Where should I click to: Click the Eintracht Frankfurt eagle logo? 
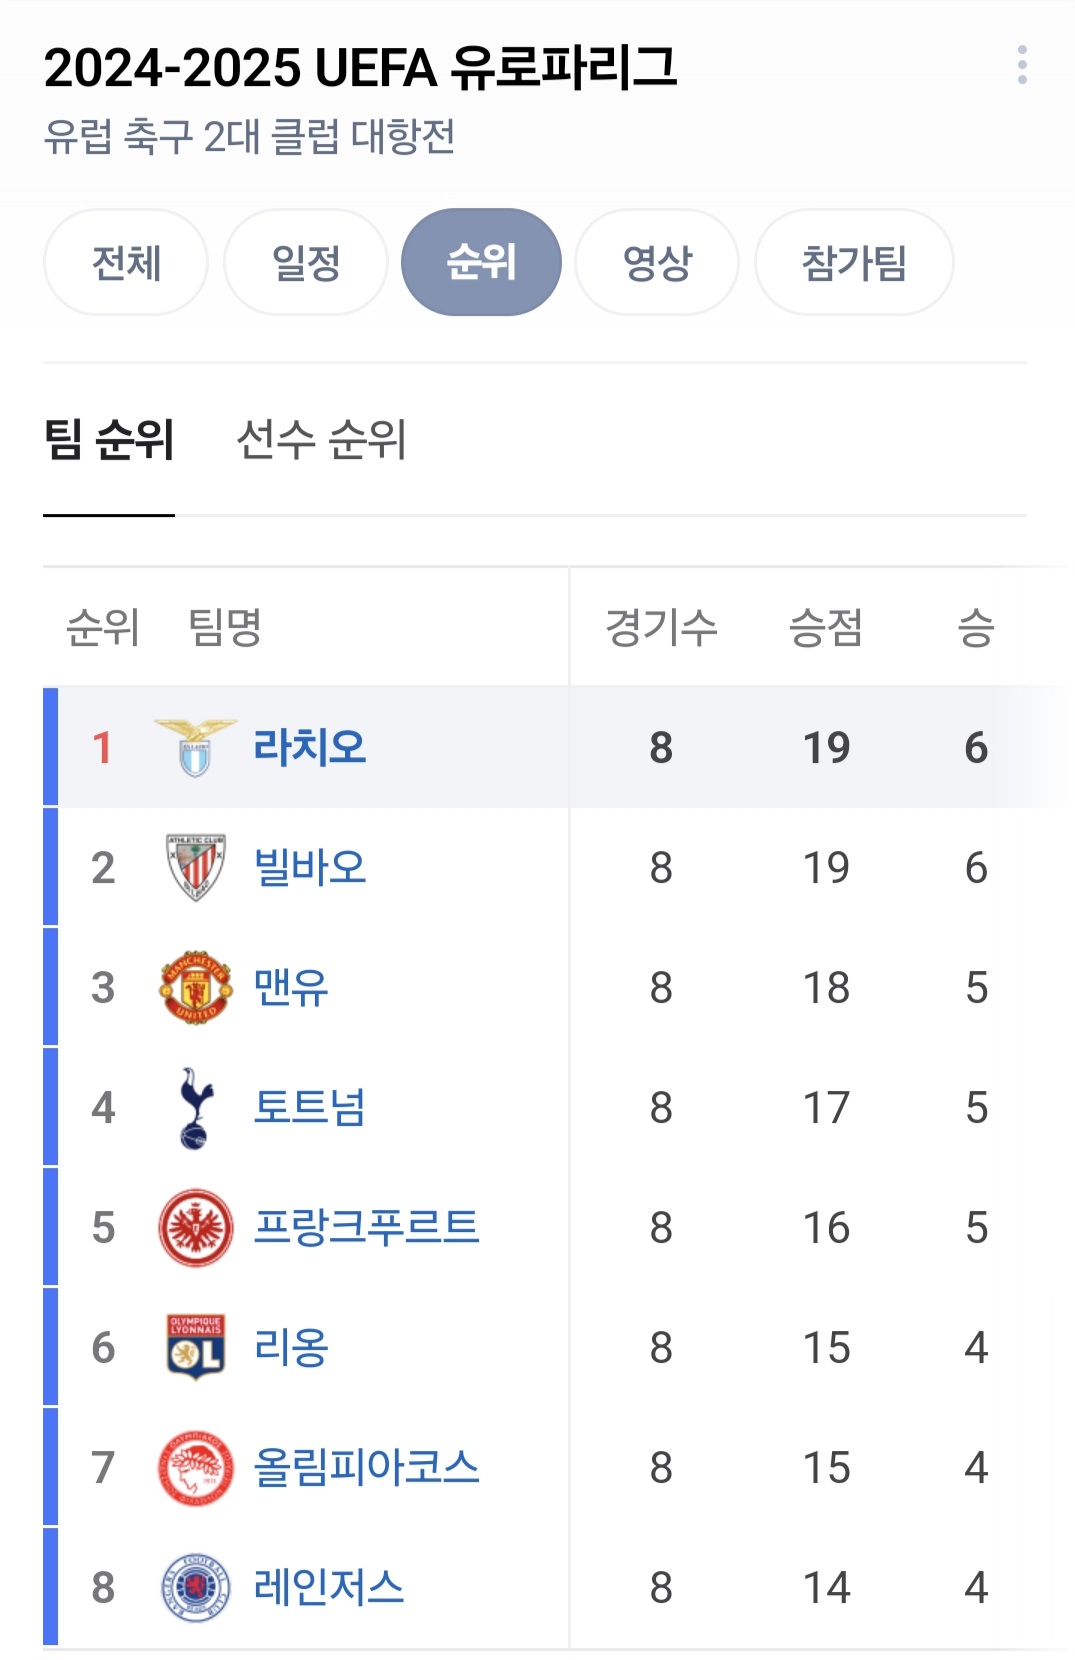click(195, 1227)
